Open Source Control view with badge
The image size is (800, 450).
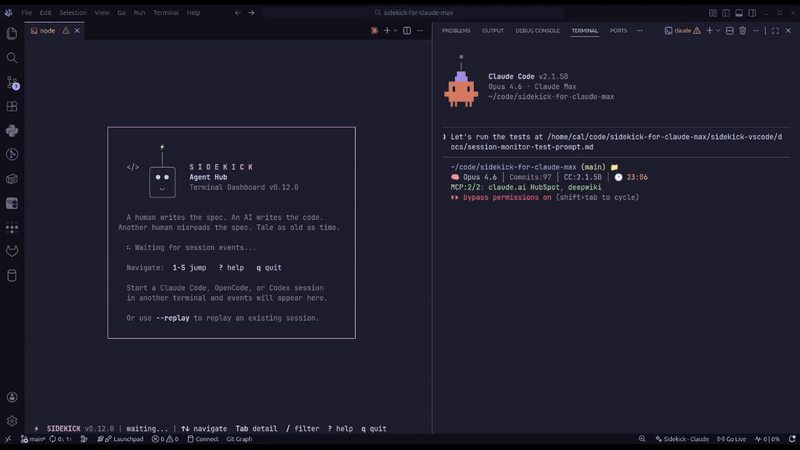pos(12,83)
